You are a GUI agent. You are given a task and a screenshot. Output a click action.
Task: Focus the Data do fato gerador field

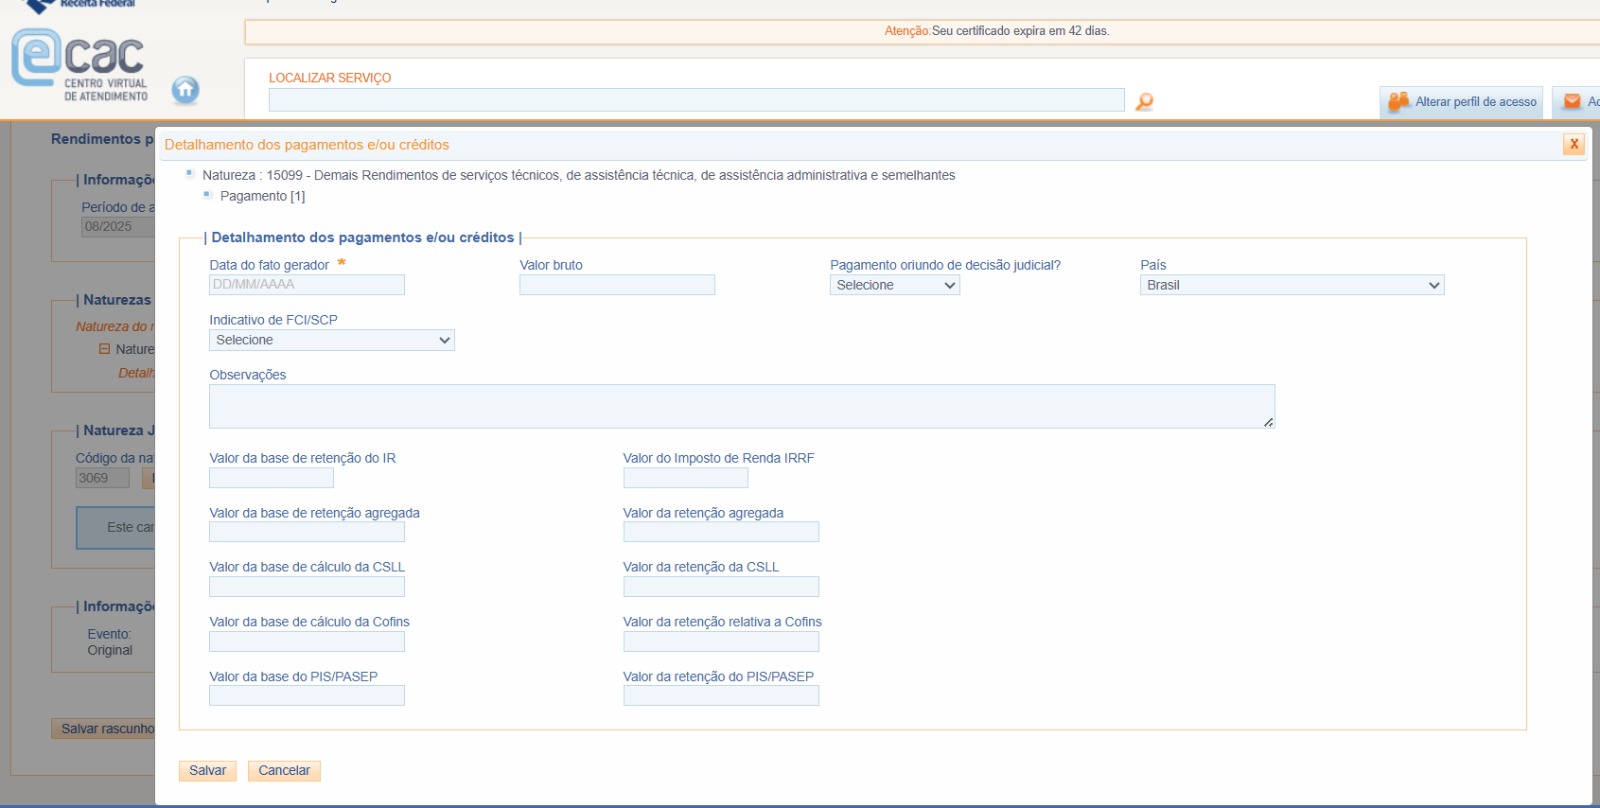tap(307, 285)
